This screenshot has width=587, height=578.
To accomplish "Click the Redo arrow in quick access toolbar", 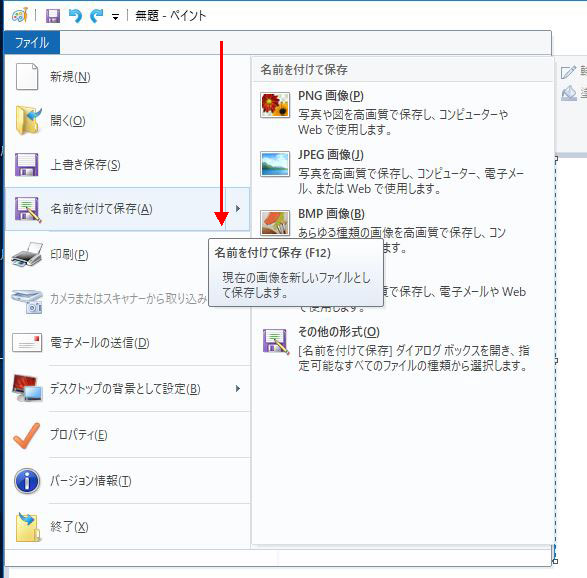I will coord(97,16).
